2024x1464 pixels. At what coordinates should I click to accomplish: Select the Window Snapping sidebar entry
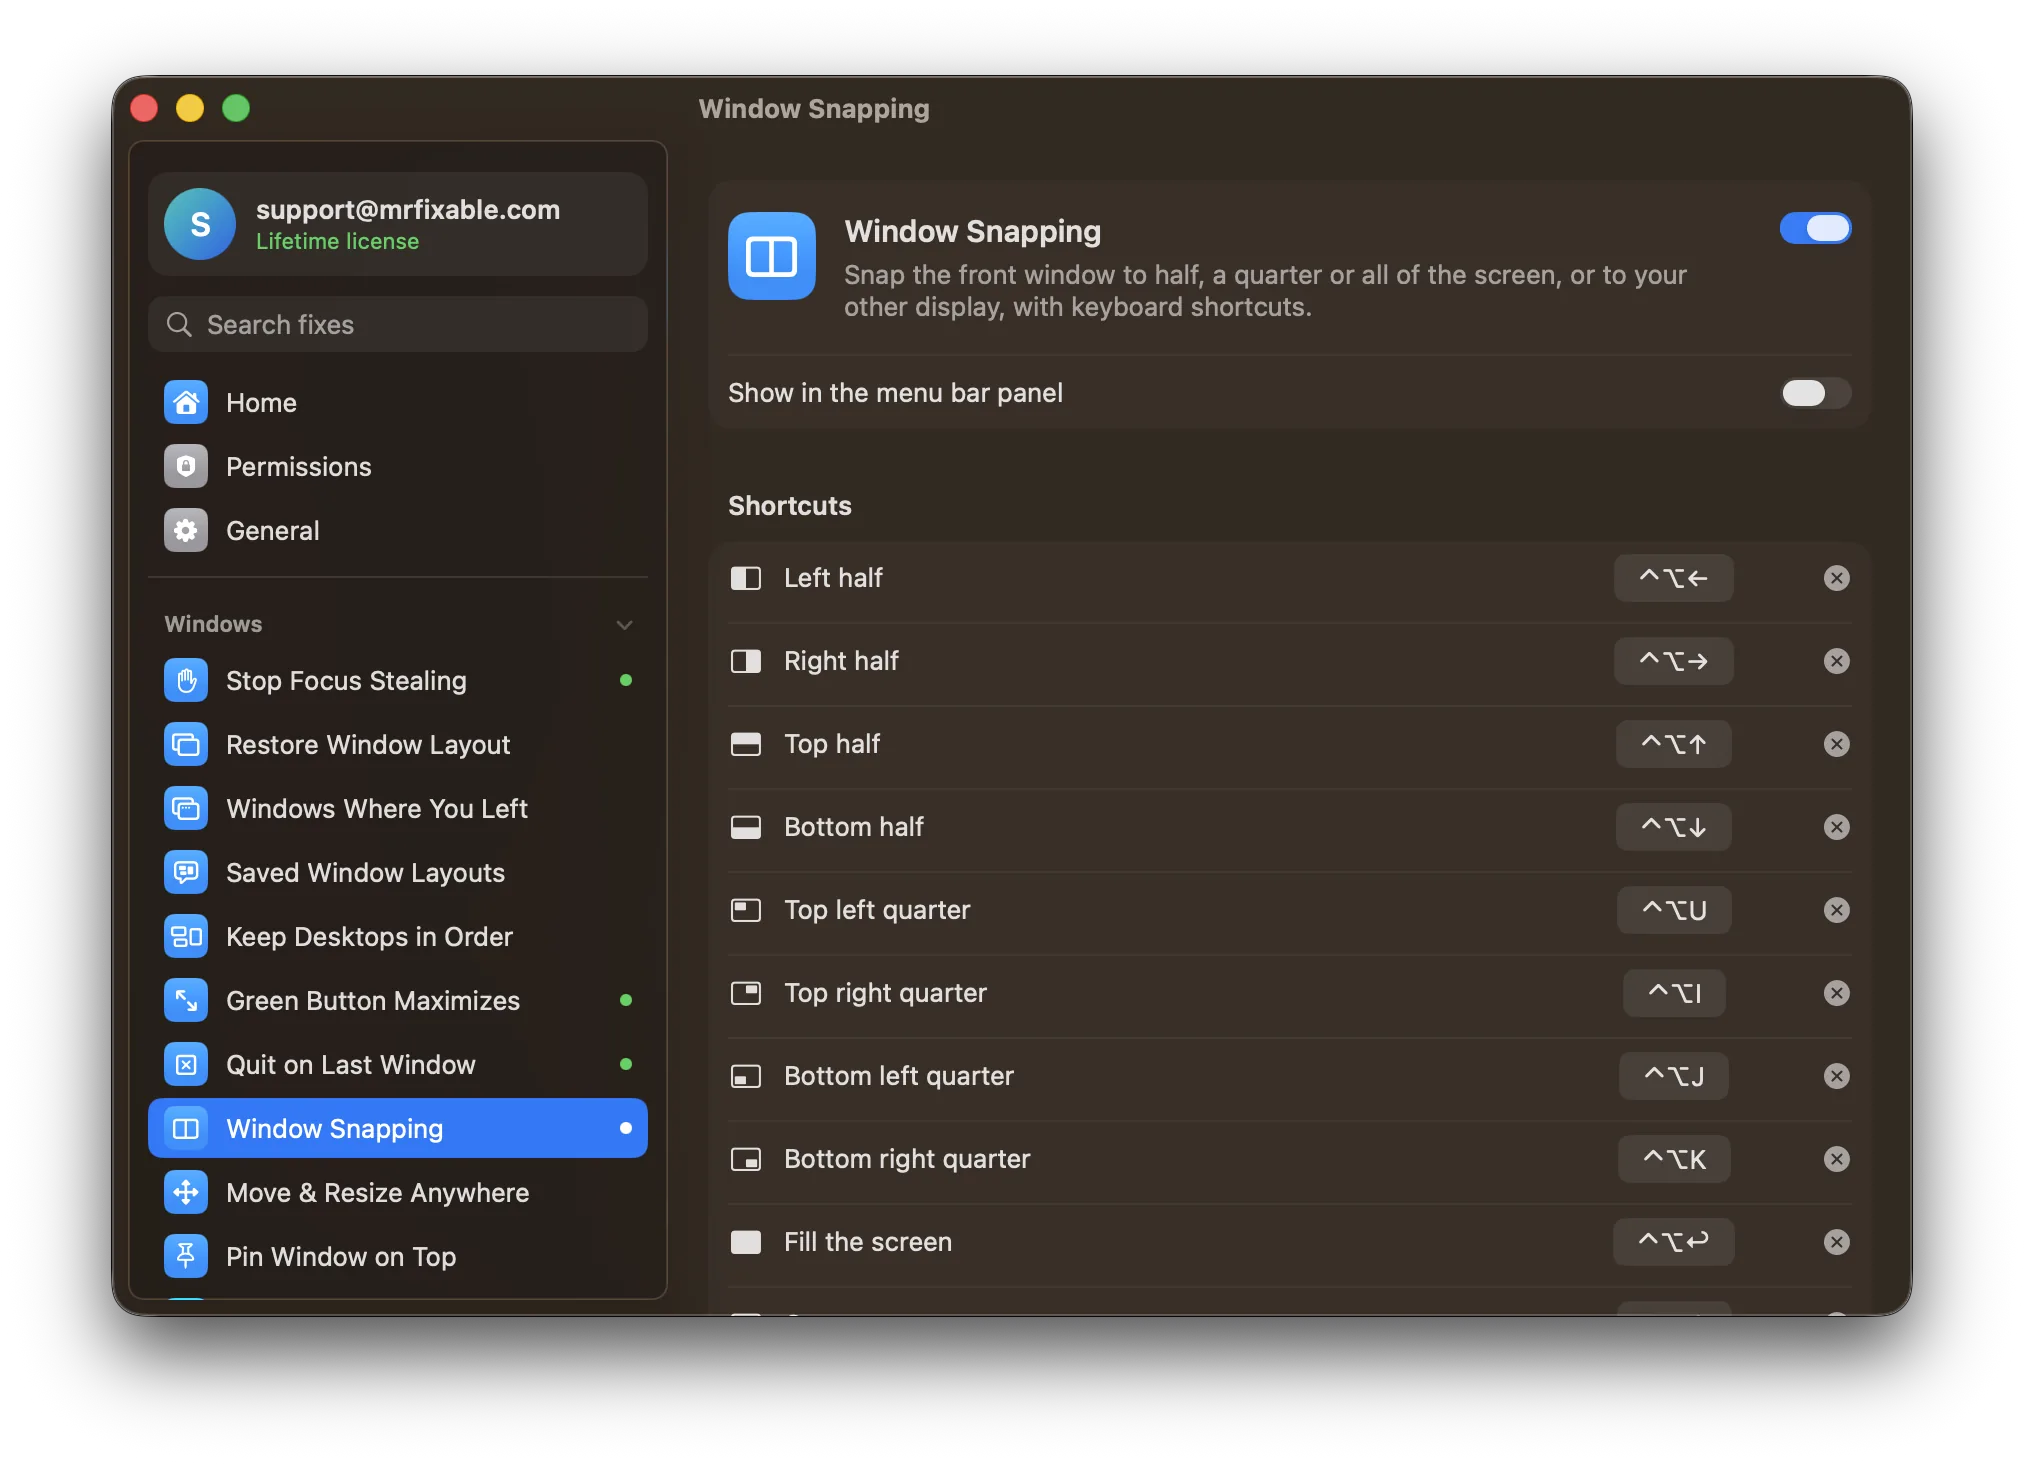tap(397, 1129)
